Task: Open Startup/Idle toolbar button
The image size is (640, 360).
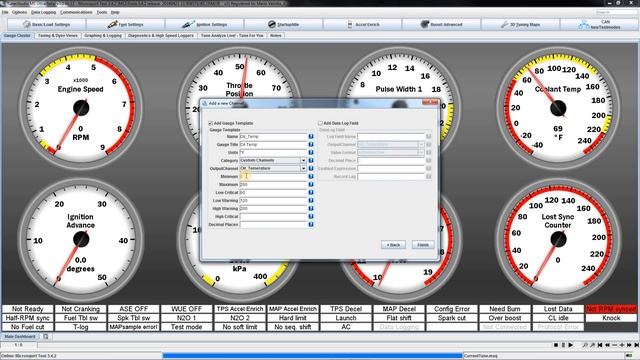Action: pos(284,24)
